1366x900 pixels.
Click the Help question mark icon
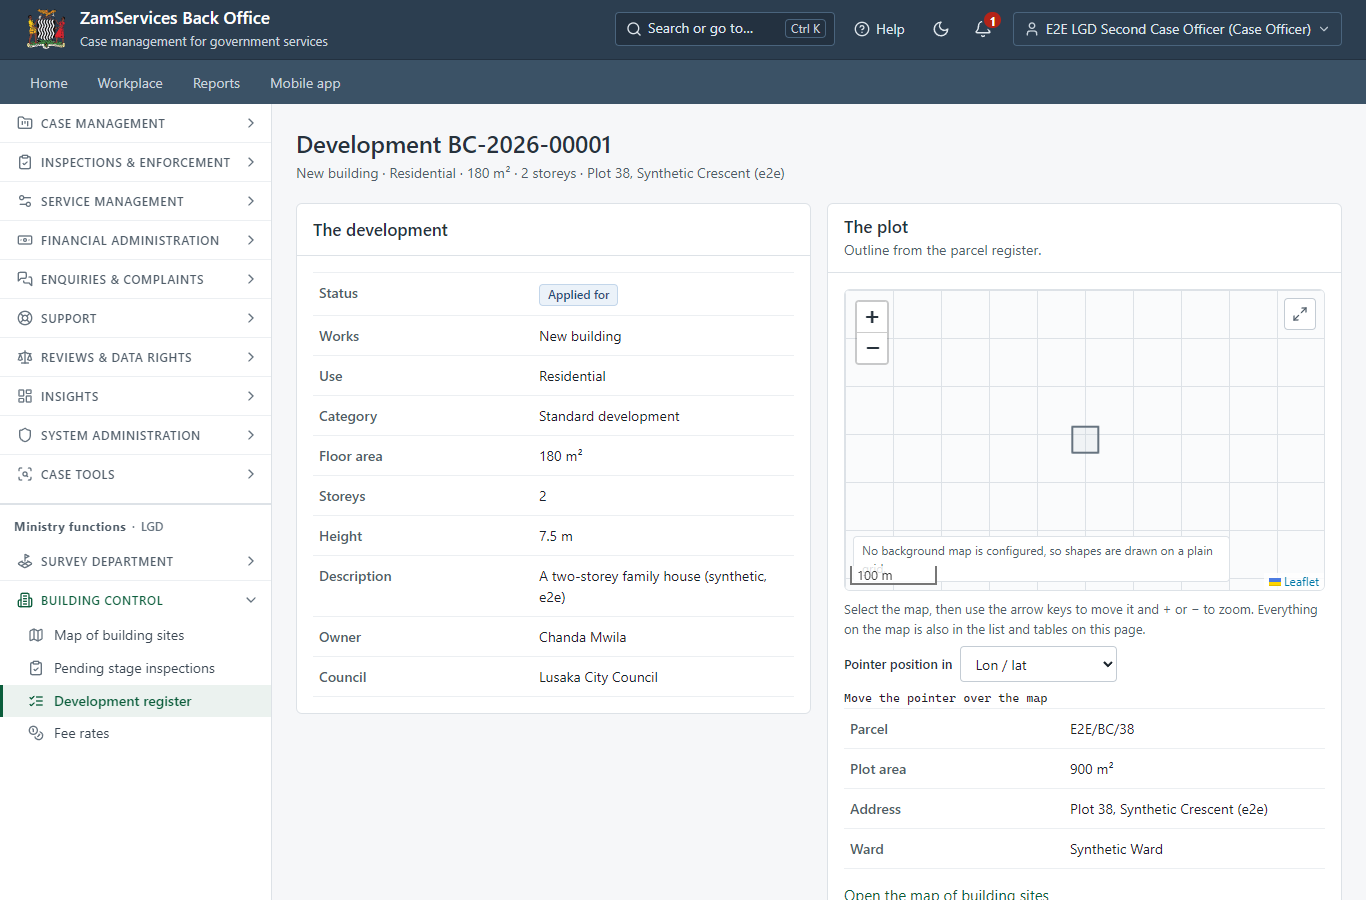(x=862, y=29)
